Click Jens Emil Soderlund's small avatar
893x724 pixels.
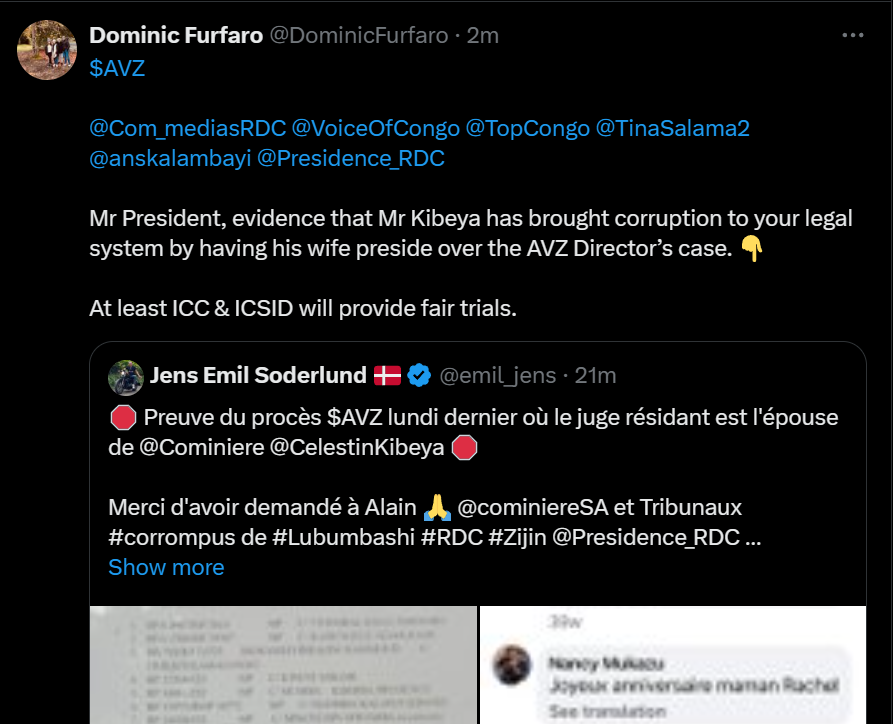click(x=124, y=376)
